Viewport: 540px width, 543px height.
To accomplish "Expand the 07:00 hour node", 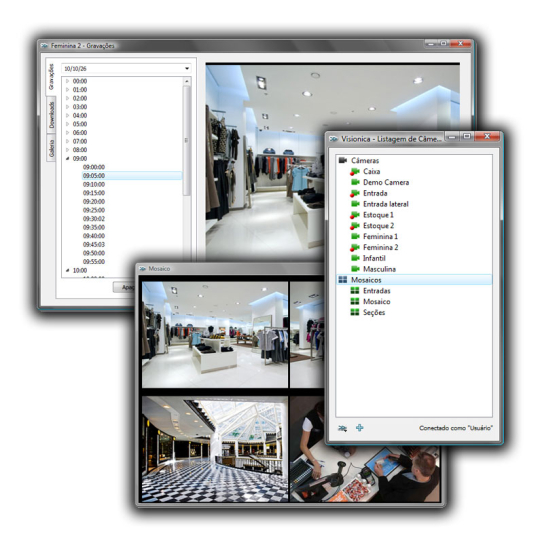I will pyautogui.click(x=68, y=141).
